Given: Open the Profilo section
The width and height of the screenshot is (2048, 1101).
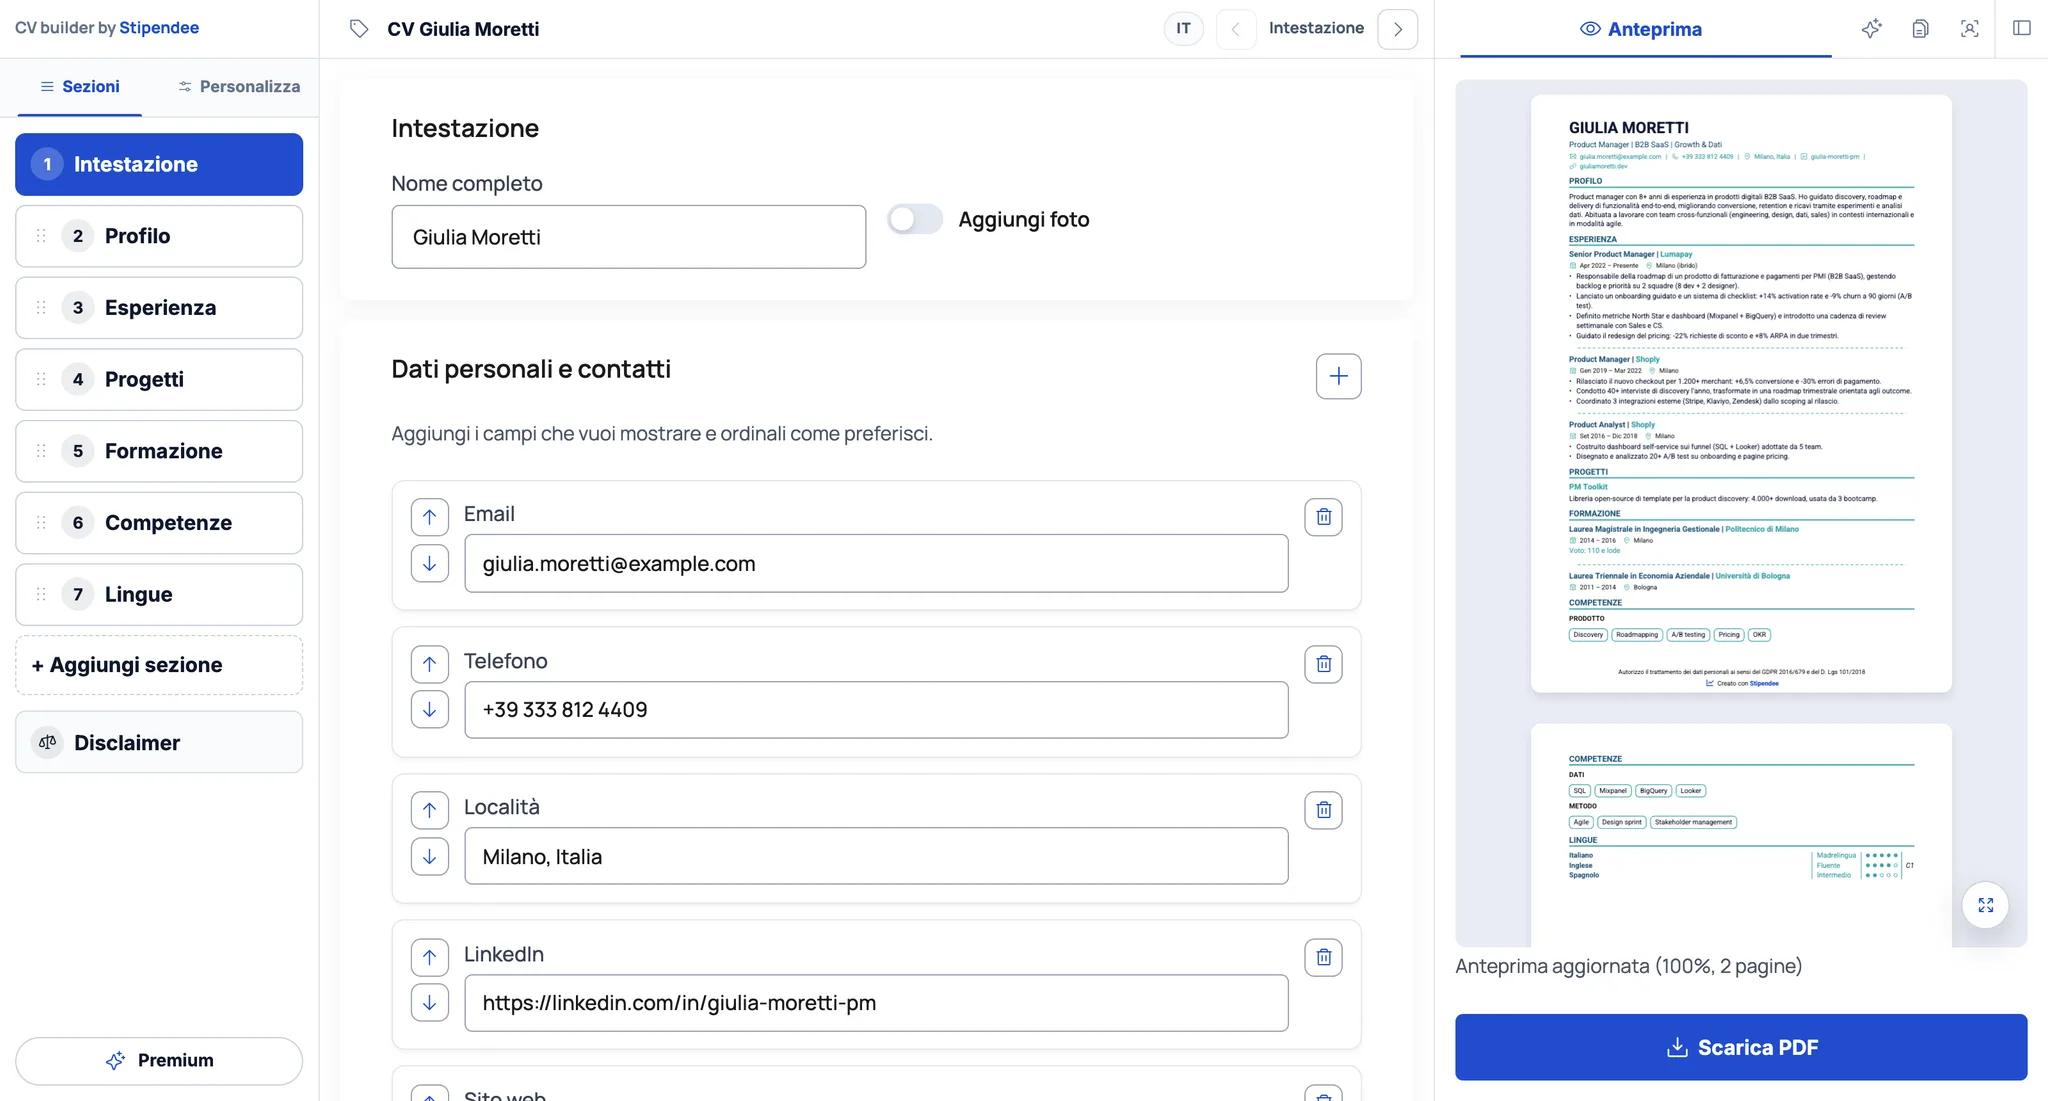Looking at the screenshot, I should pos(159,236).
